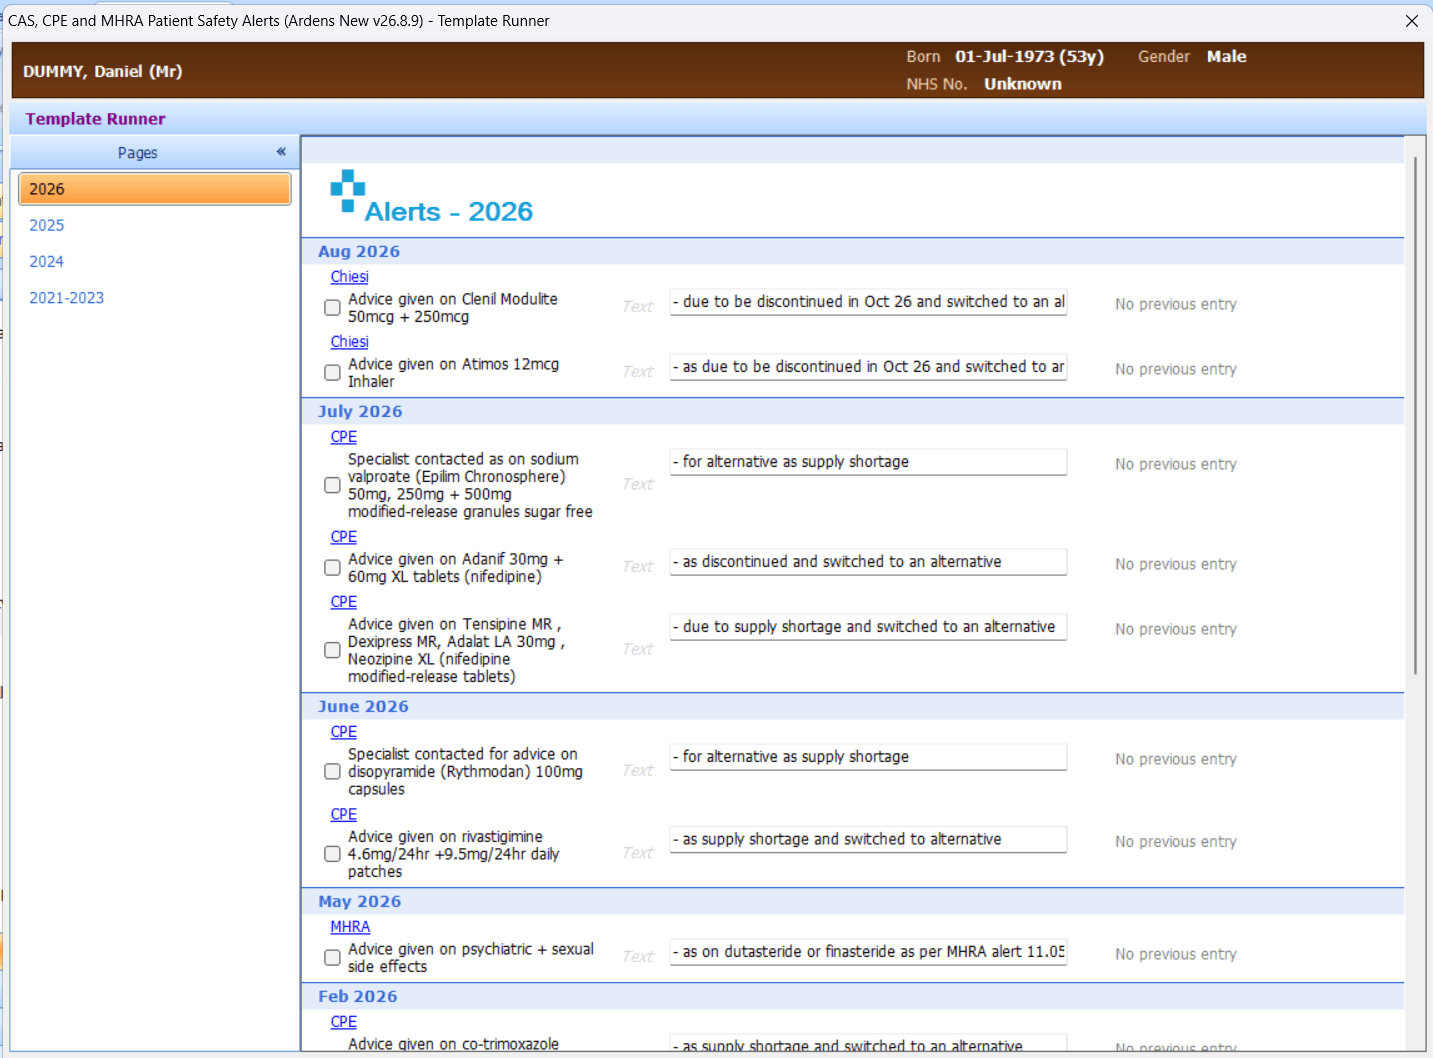1433x1058 pixels.
Task: Edit dutasteride or finasteride MHRA alert field
Action: tap(868, 952)
